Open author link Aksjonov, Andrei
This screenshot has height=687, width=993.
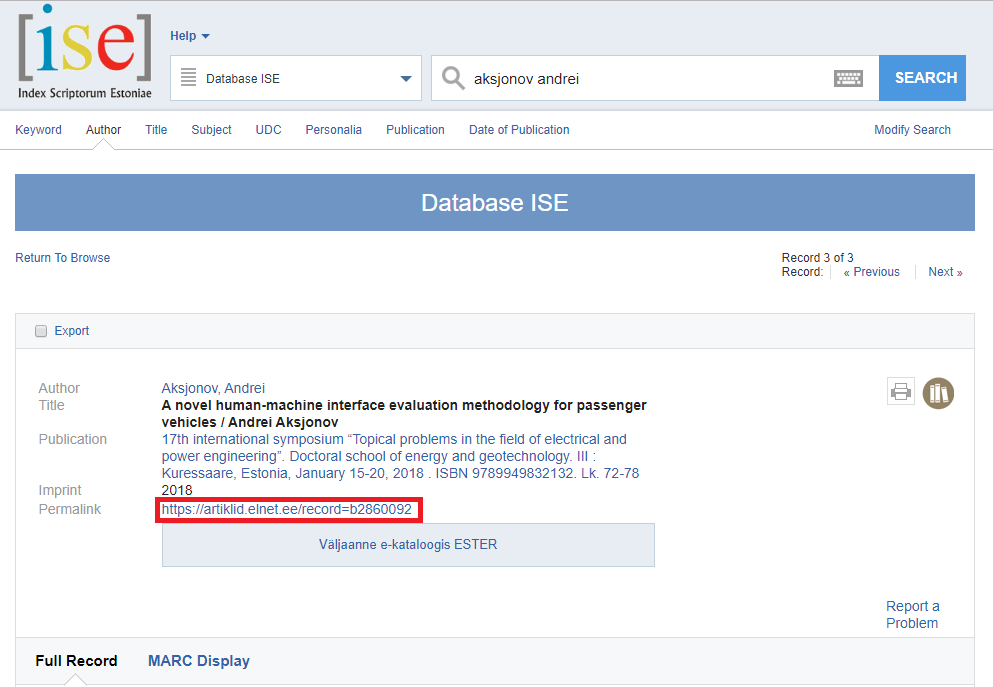(213, 388)
